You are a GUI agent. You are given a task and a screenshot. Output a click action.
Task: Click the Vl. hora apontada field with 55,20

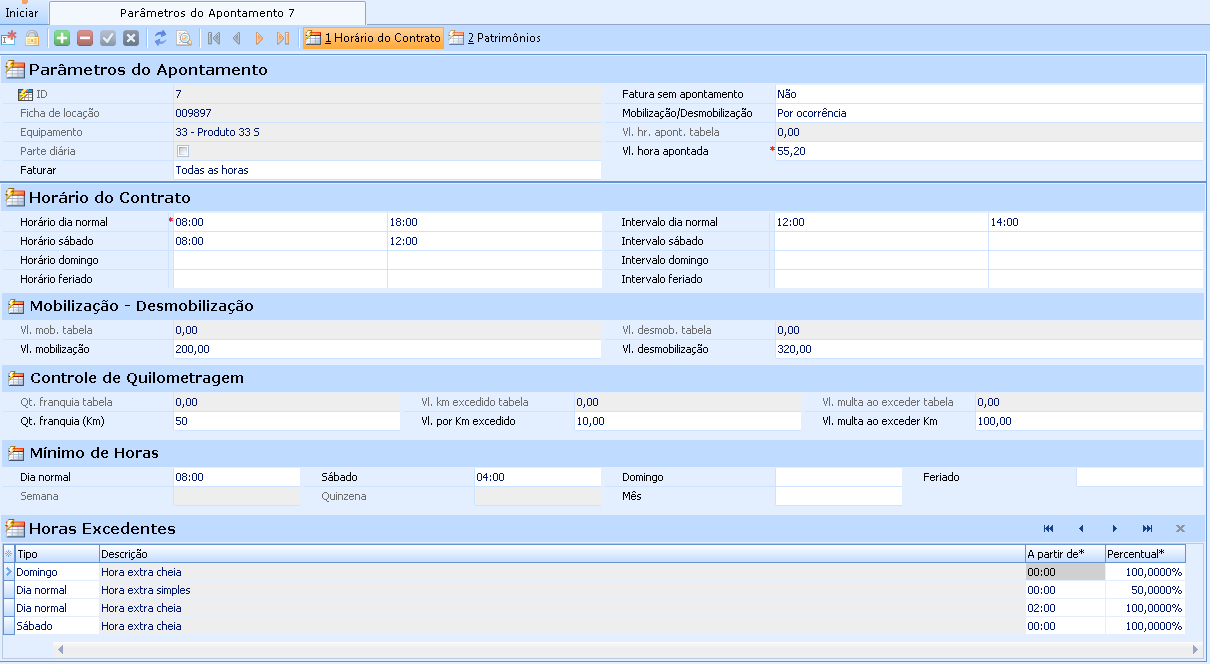tap(988, 151)
